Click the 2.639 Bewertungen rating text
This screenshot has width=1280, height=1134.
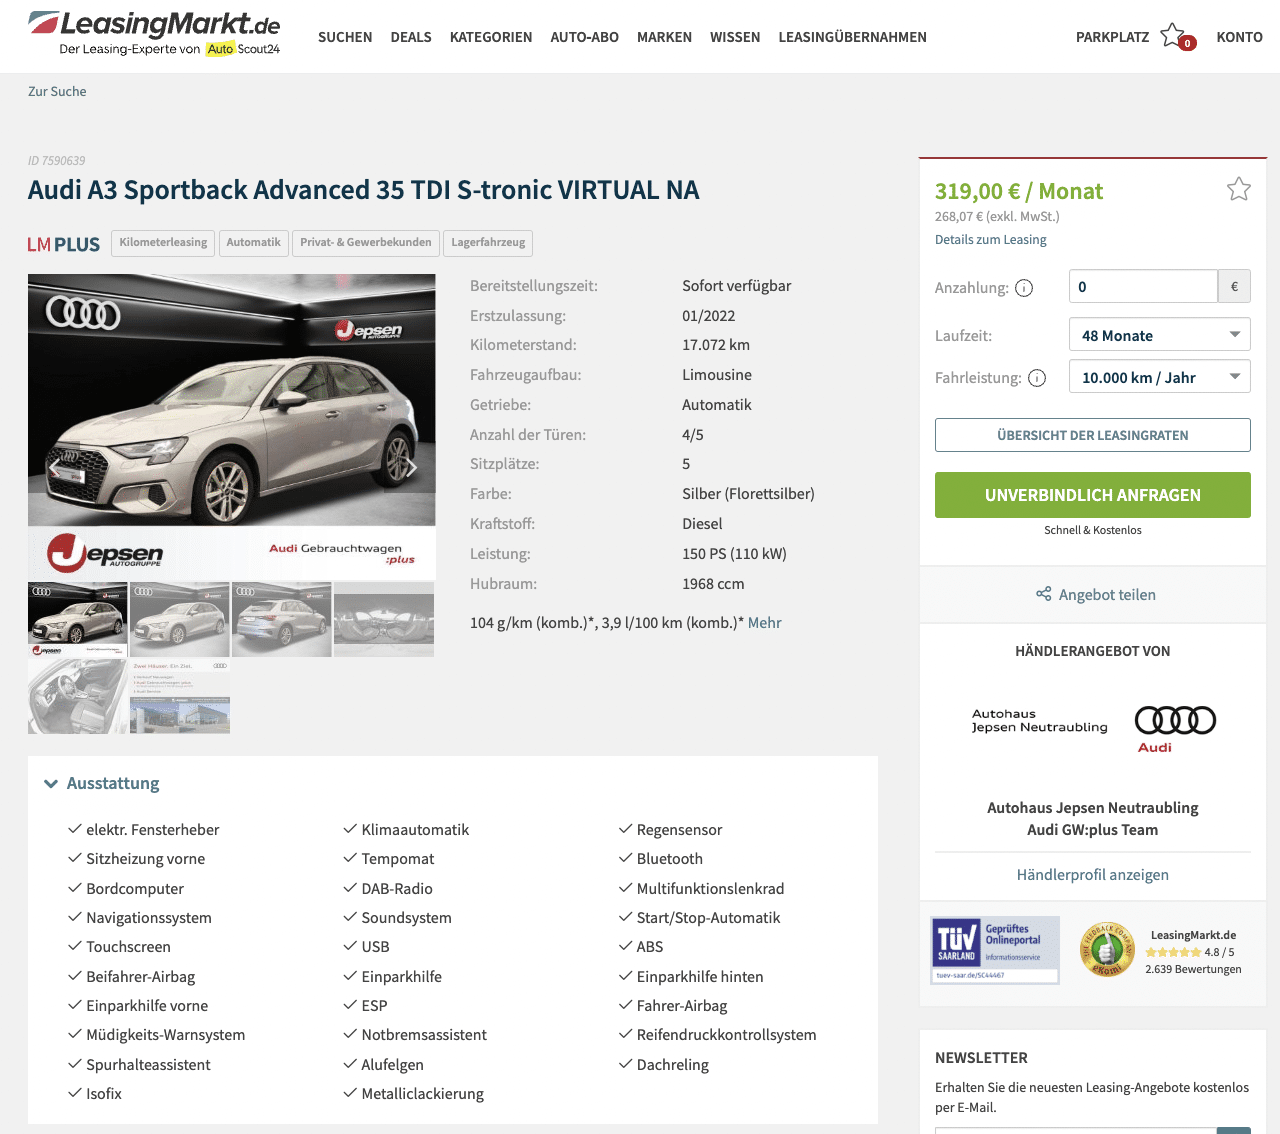[x=1193, y=969]
